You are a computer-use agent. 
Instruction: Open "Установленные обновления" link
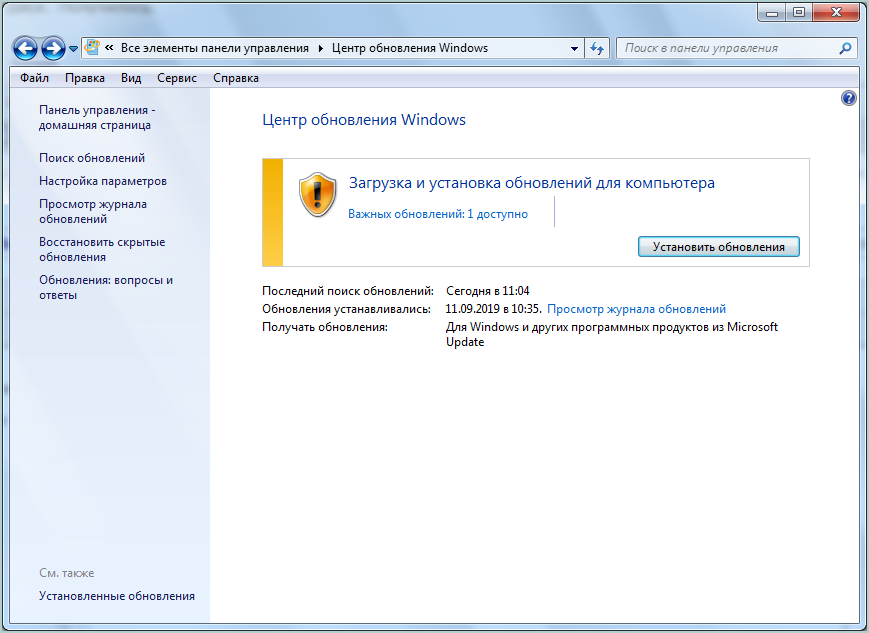pos(117,596)
